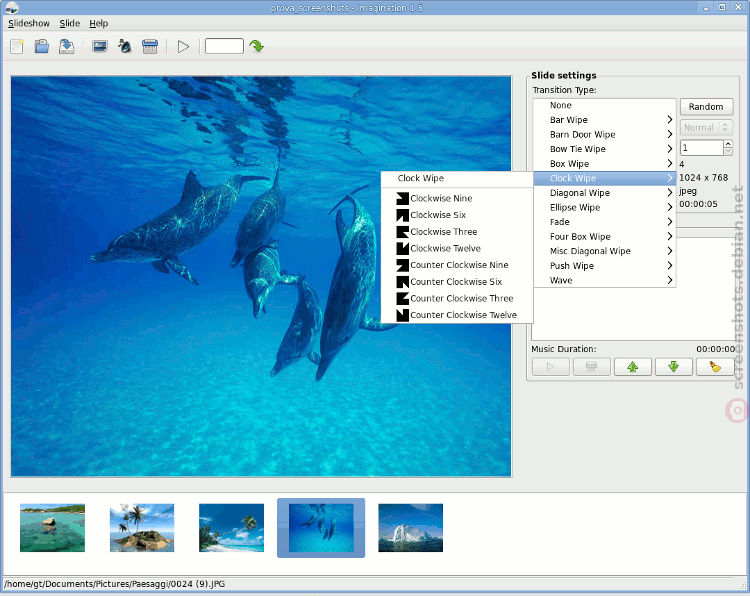Open the Slide menu
Image resolution: width=750 pixels, height=596 pixels.
click(69, 23)
